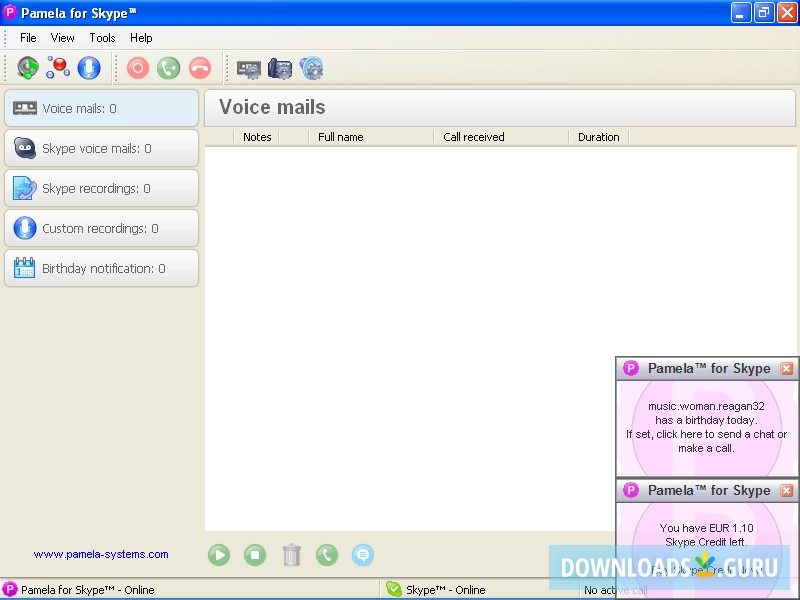Sort by the Call received column header

(501, 137)
